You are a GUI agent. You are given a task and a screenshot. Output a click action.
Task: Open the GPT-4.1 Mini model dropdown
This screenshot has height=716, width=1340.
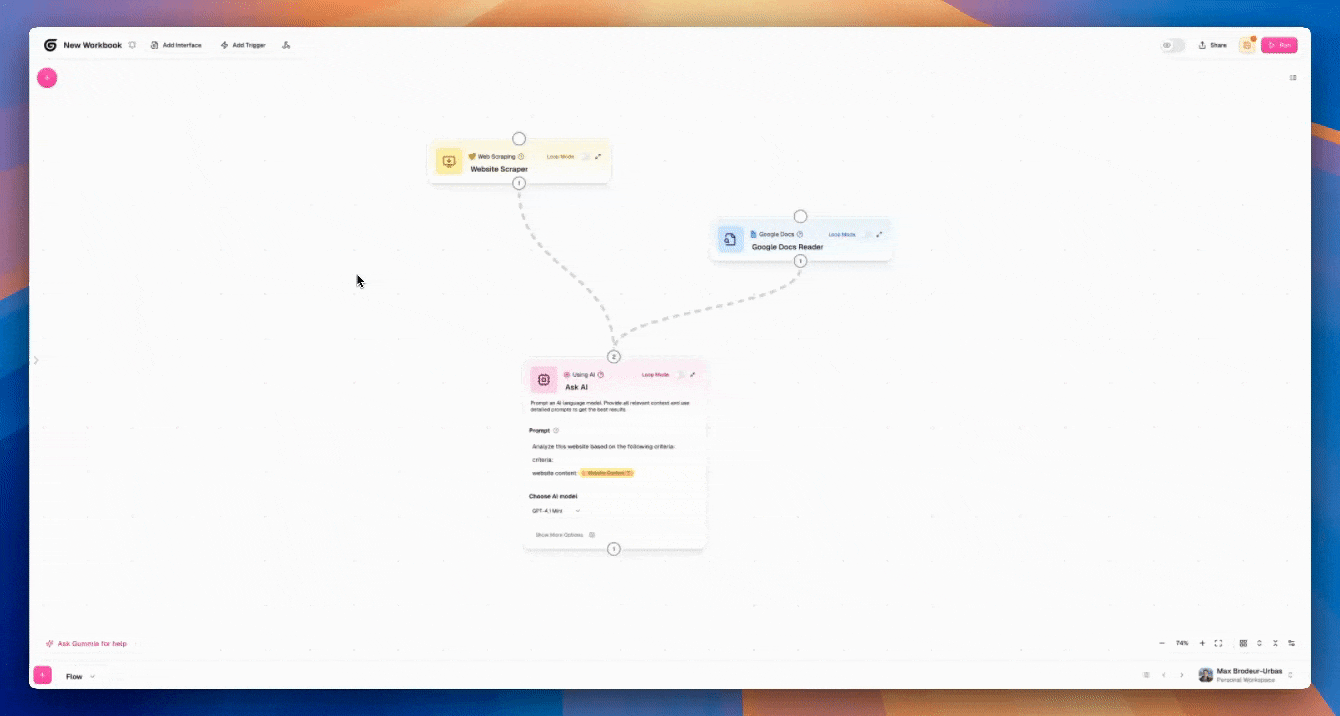point(556,511)
